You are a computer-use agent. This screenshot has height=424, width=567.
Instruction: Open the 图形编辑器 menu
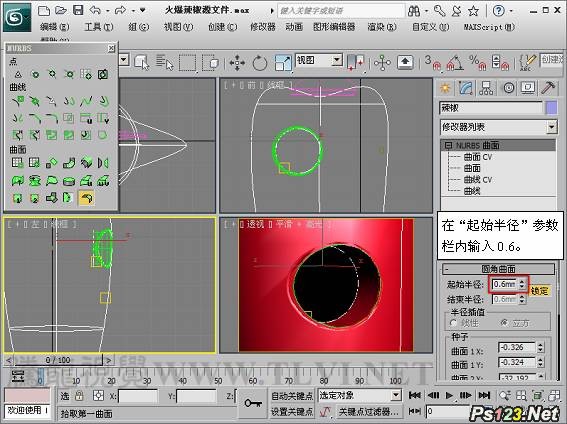click(x=334, y=27)
